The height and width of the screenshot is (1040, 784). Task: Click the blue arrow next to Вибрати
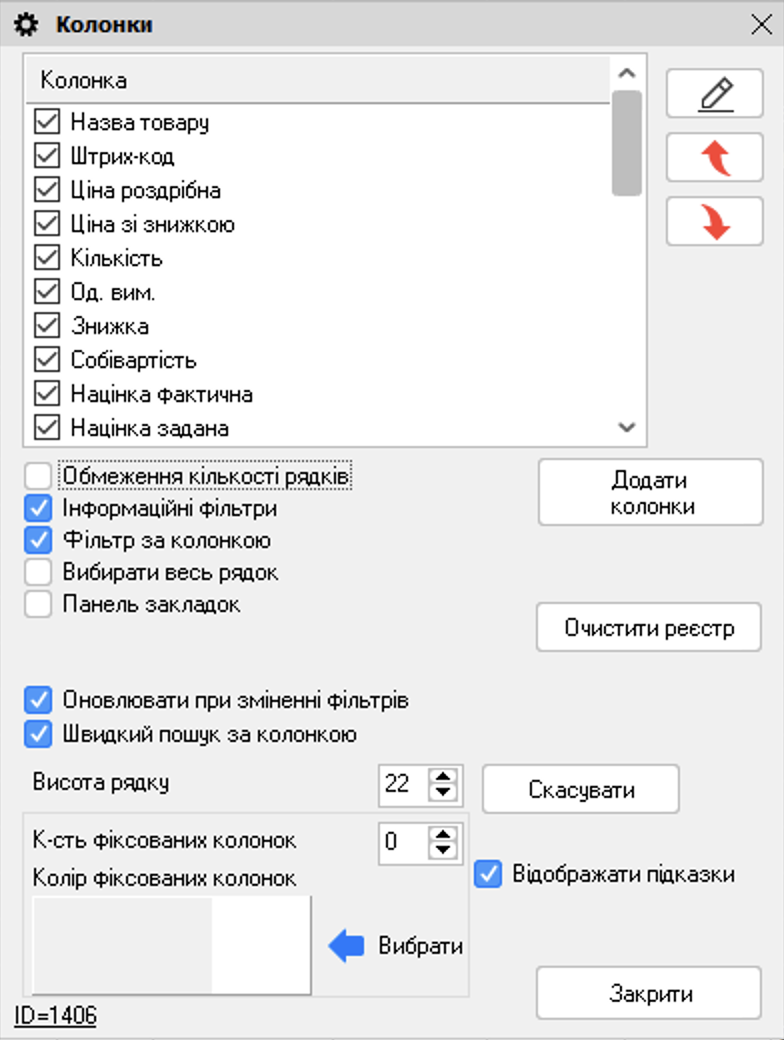coord(347,944)
